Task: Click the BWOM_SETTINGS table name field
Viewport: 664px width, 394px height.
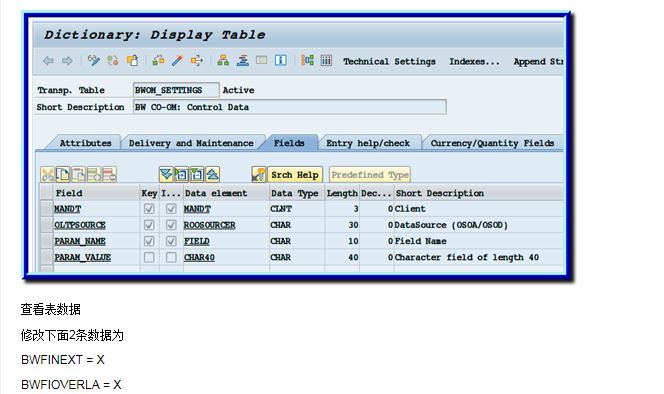Action: 176,90
